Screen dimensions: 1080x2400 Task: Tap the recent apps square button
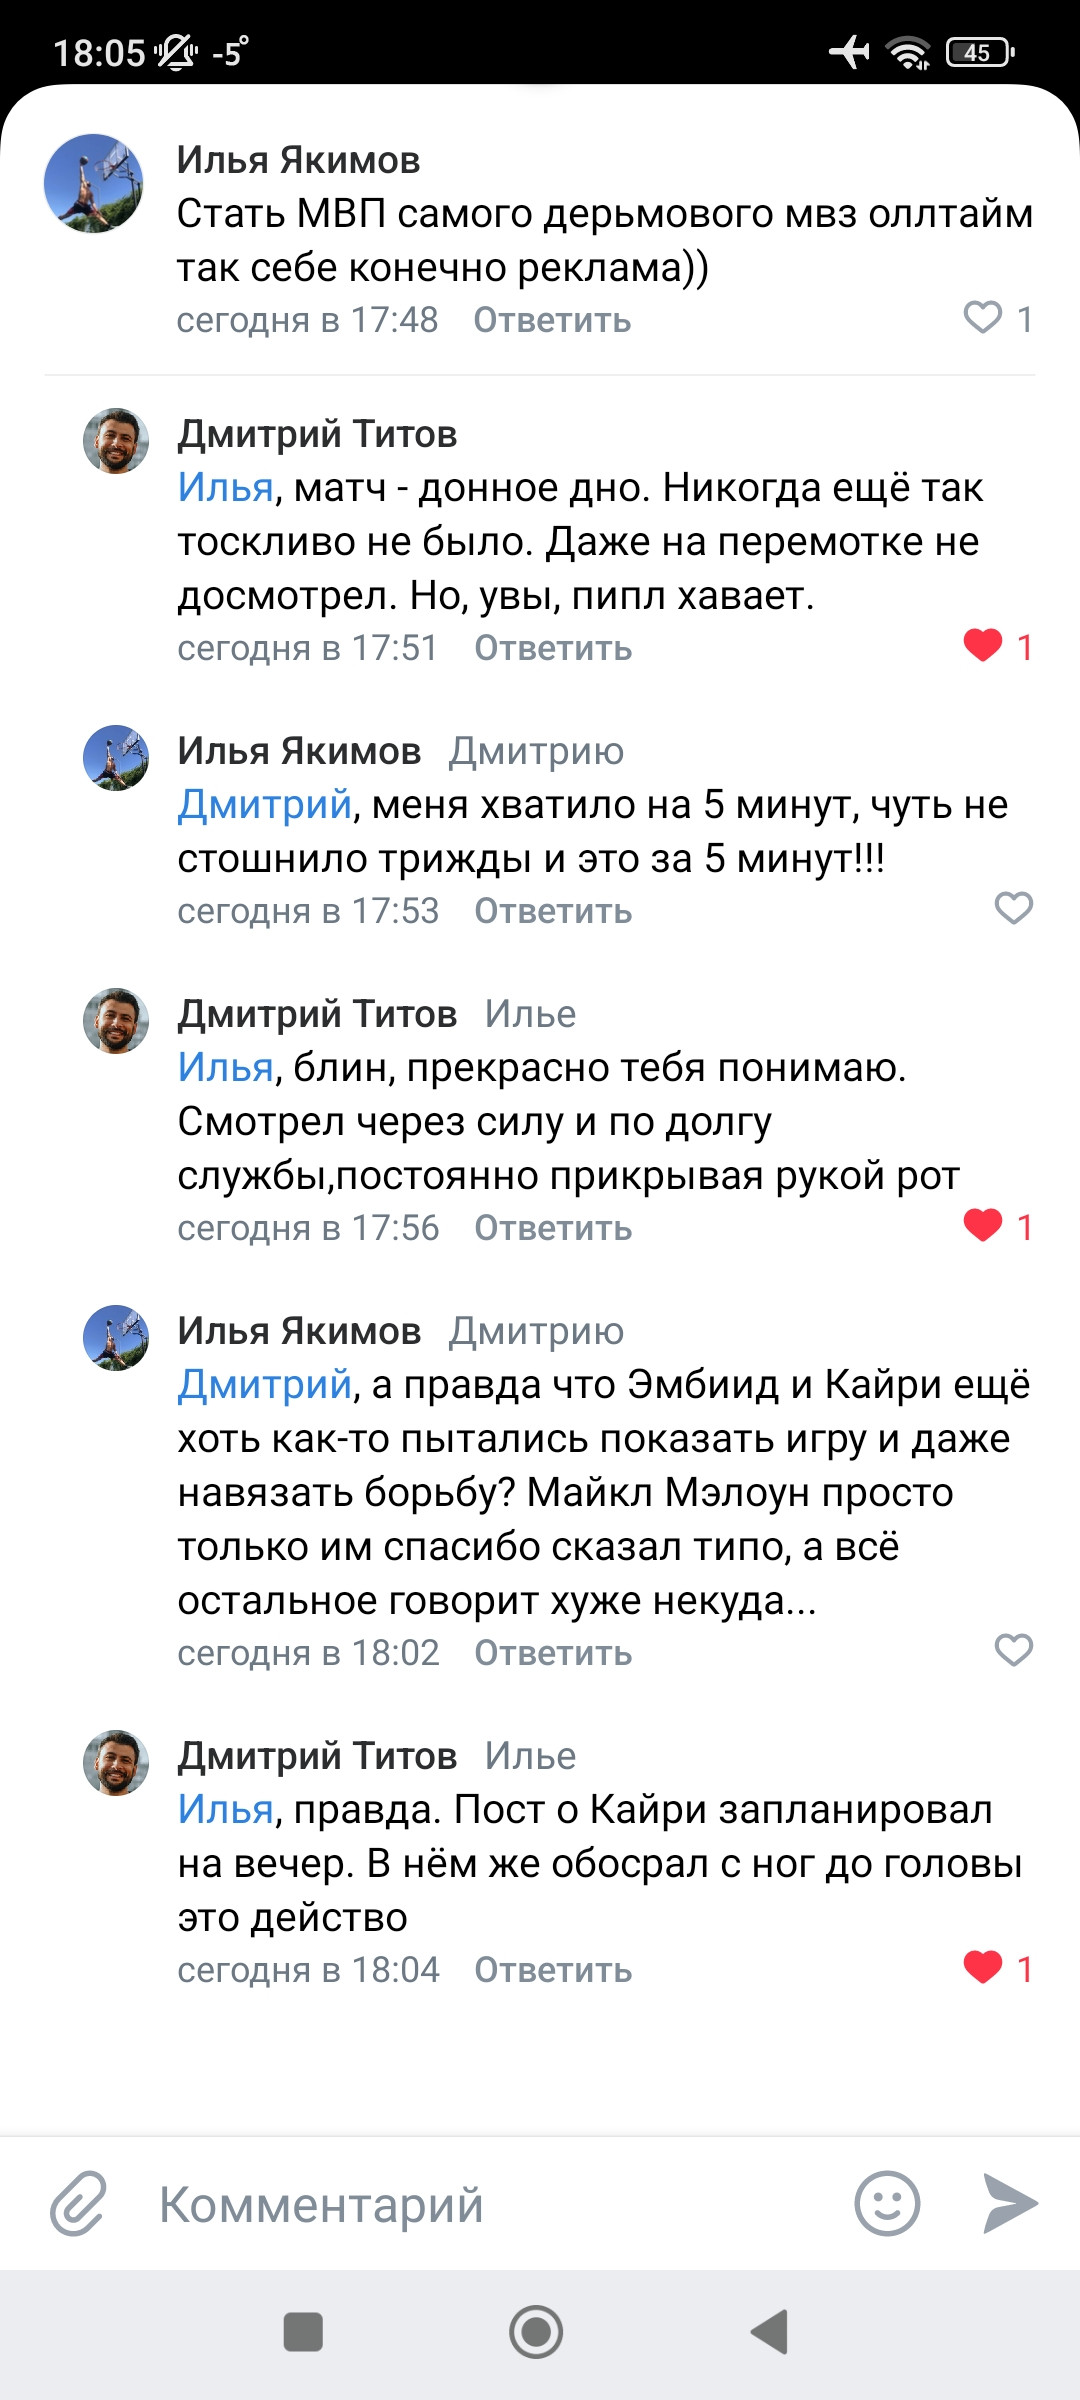coord(303,2332)
